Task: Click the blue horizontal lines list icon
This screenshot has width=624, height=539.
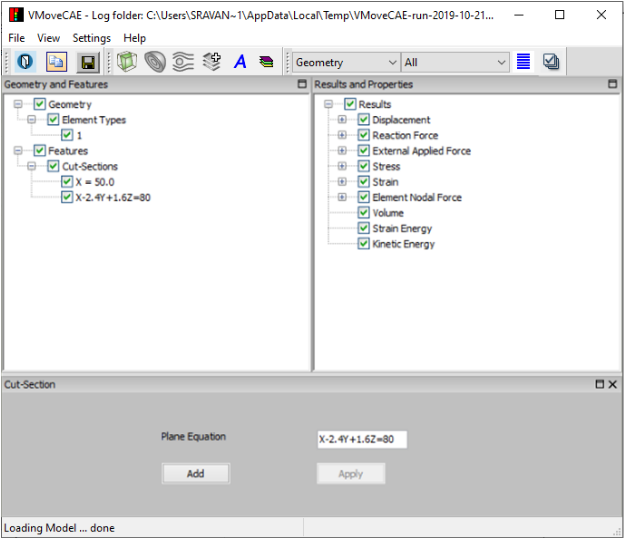Action: (523, 62)
